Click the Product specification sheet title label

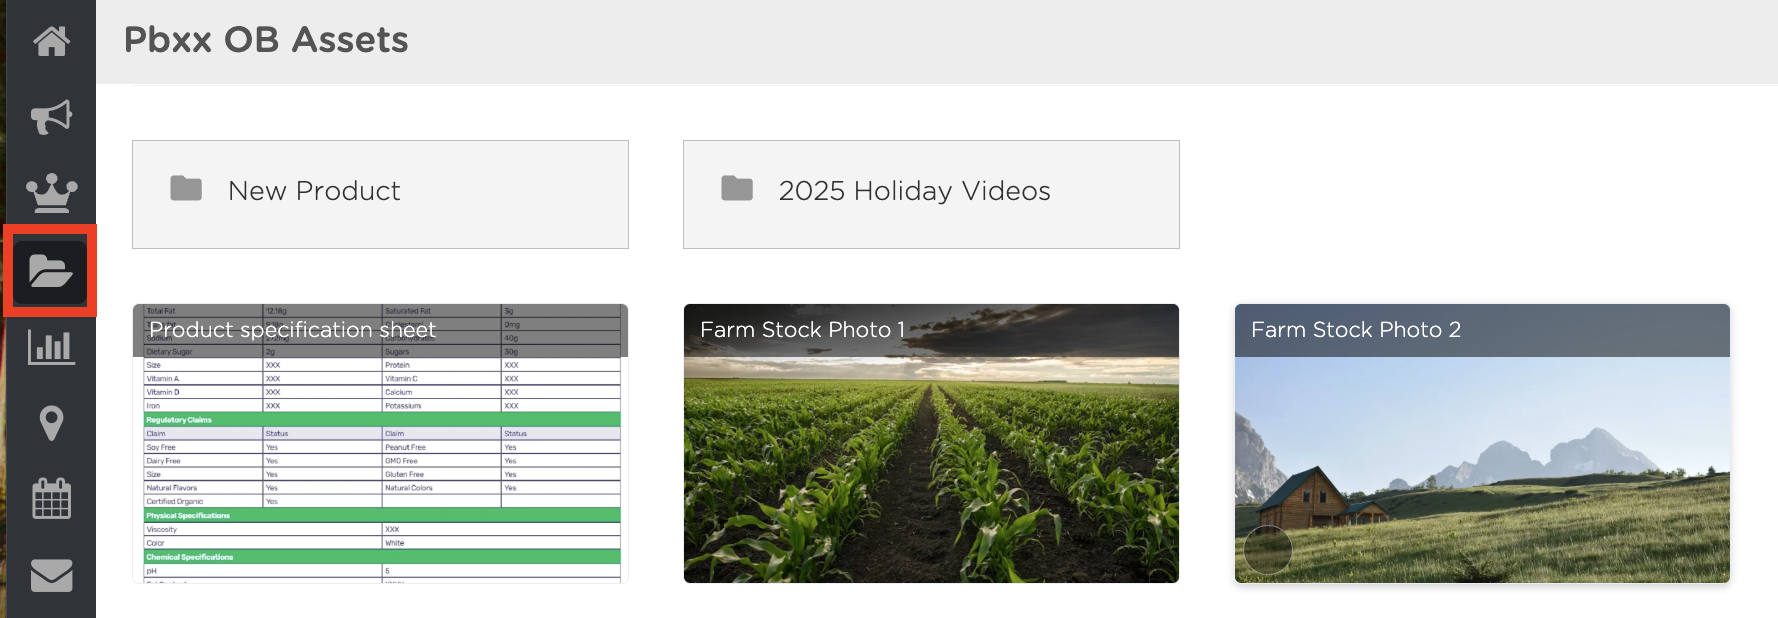coord(292,330)
